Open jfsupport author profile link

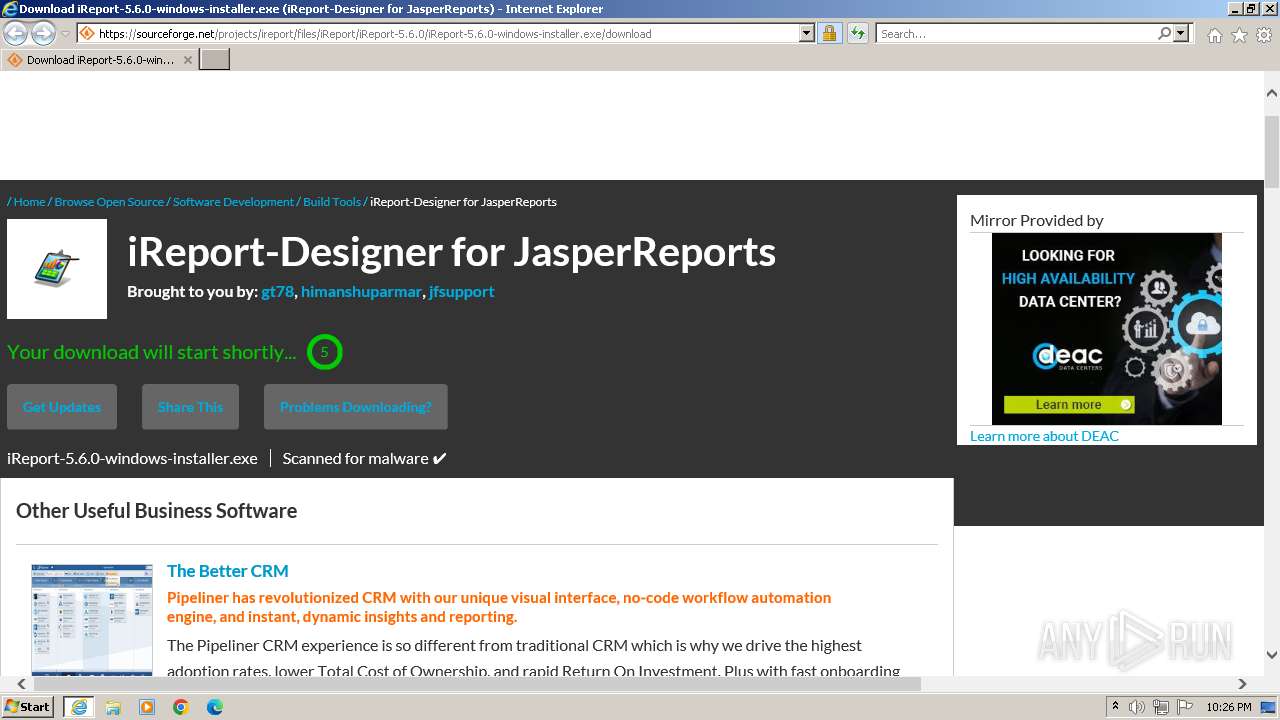click(462, 291)
